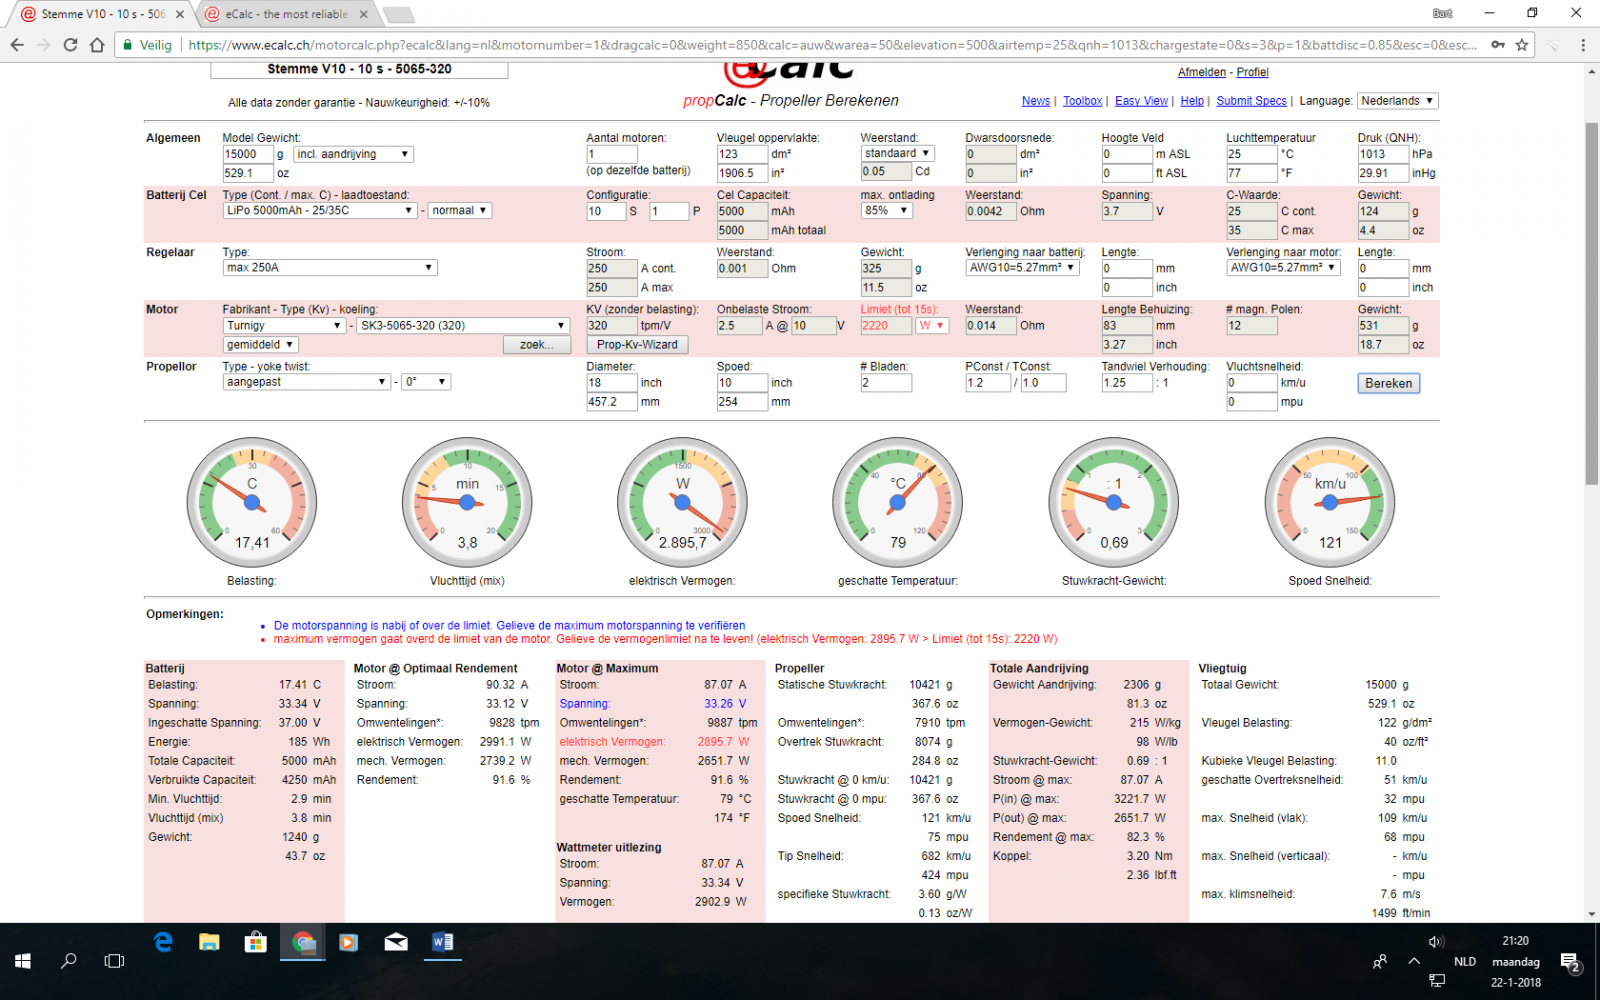The height and width of the screenshot is (1000, 1600).
Task: Click the volume speaker tray icon
Action: click(x=1436, y=941)
